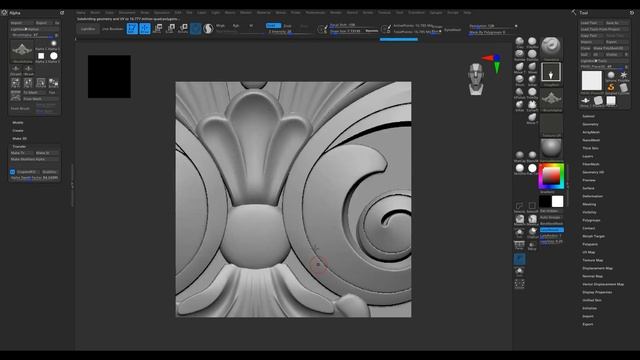The height and width of the screenshot is (360, 640).
Task: Select the orange SimpleBrush tool icon
Action: 611,87
